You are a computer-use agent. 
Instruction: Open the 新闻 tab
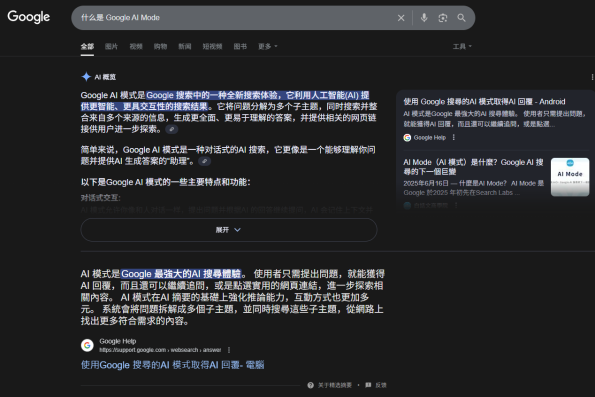tap(185, 46)
